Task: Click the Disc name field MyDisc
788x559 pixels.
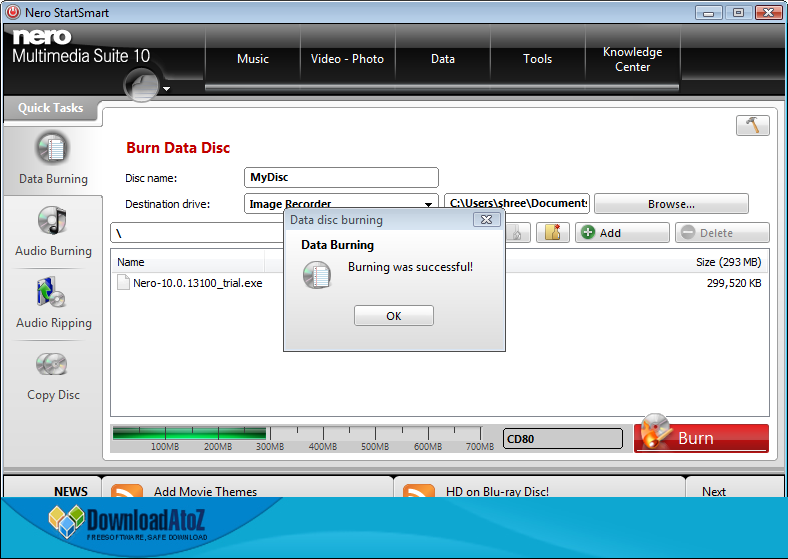Action: point(341,177)
